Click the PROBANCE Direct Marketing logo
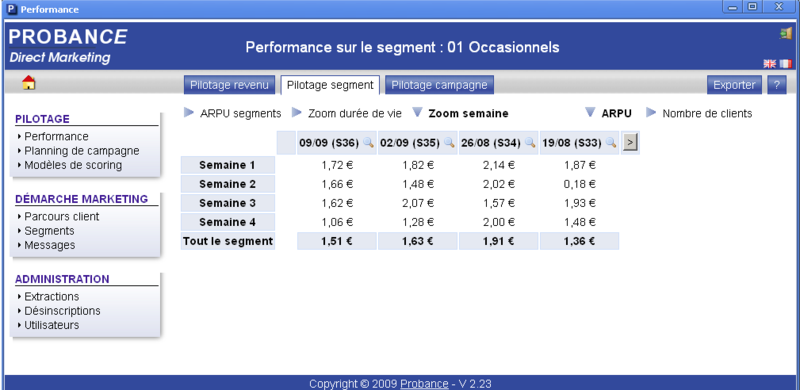Screen dimensions: 800x390 pyautogui.click(x=68, y=46)
